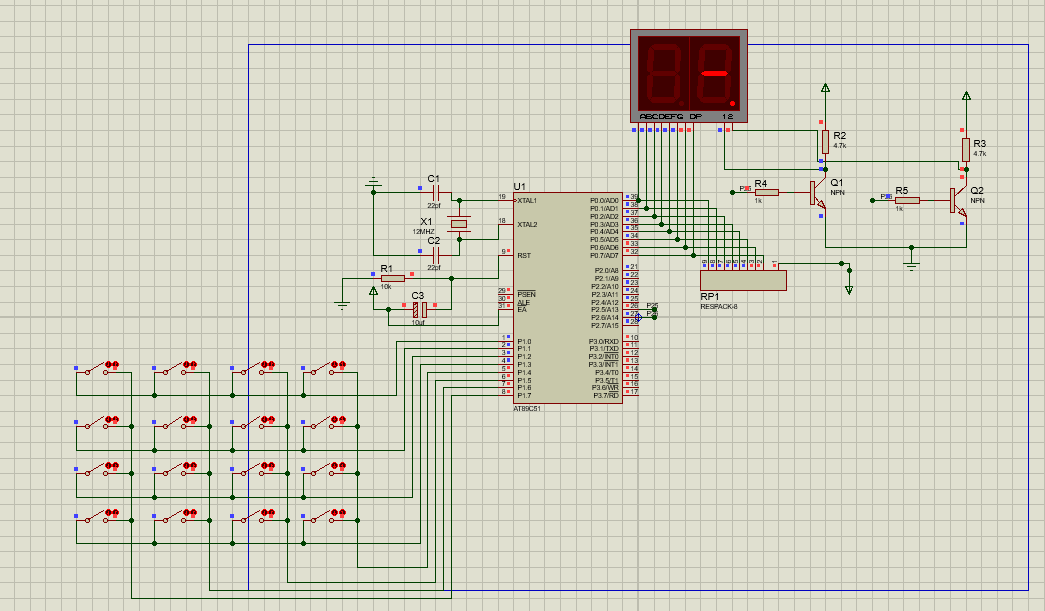The width and height of the screenshot is (1045, 611).
Task: Click the P3.7/RD pin label
Action: pos(606,395)
